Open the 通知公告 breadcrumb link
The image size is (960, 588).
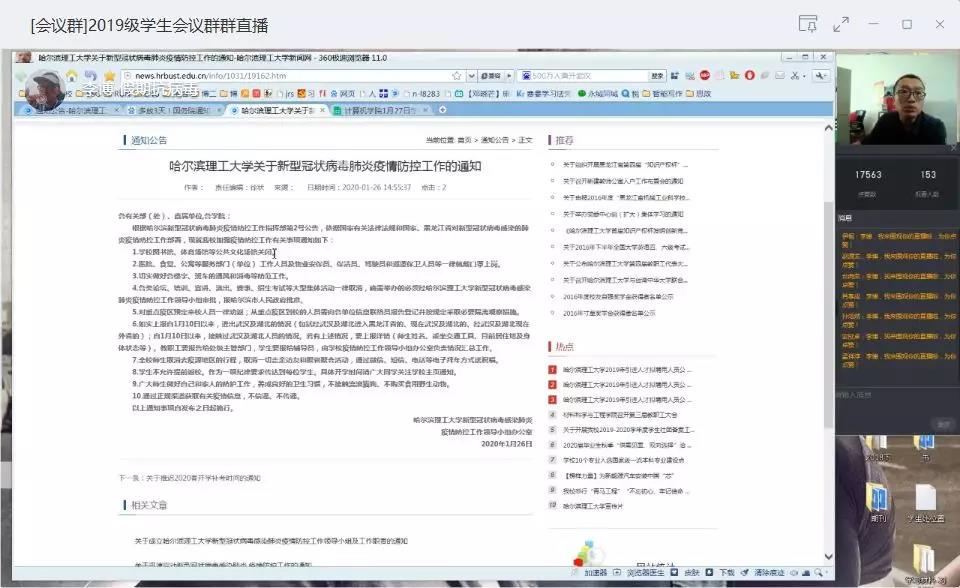click(x=496, y=140)
